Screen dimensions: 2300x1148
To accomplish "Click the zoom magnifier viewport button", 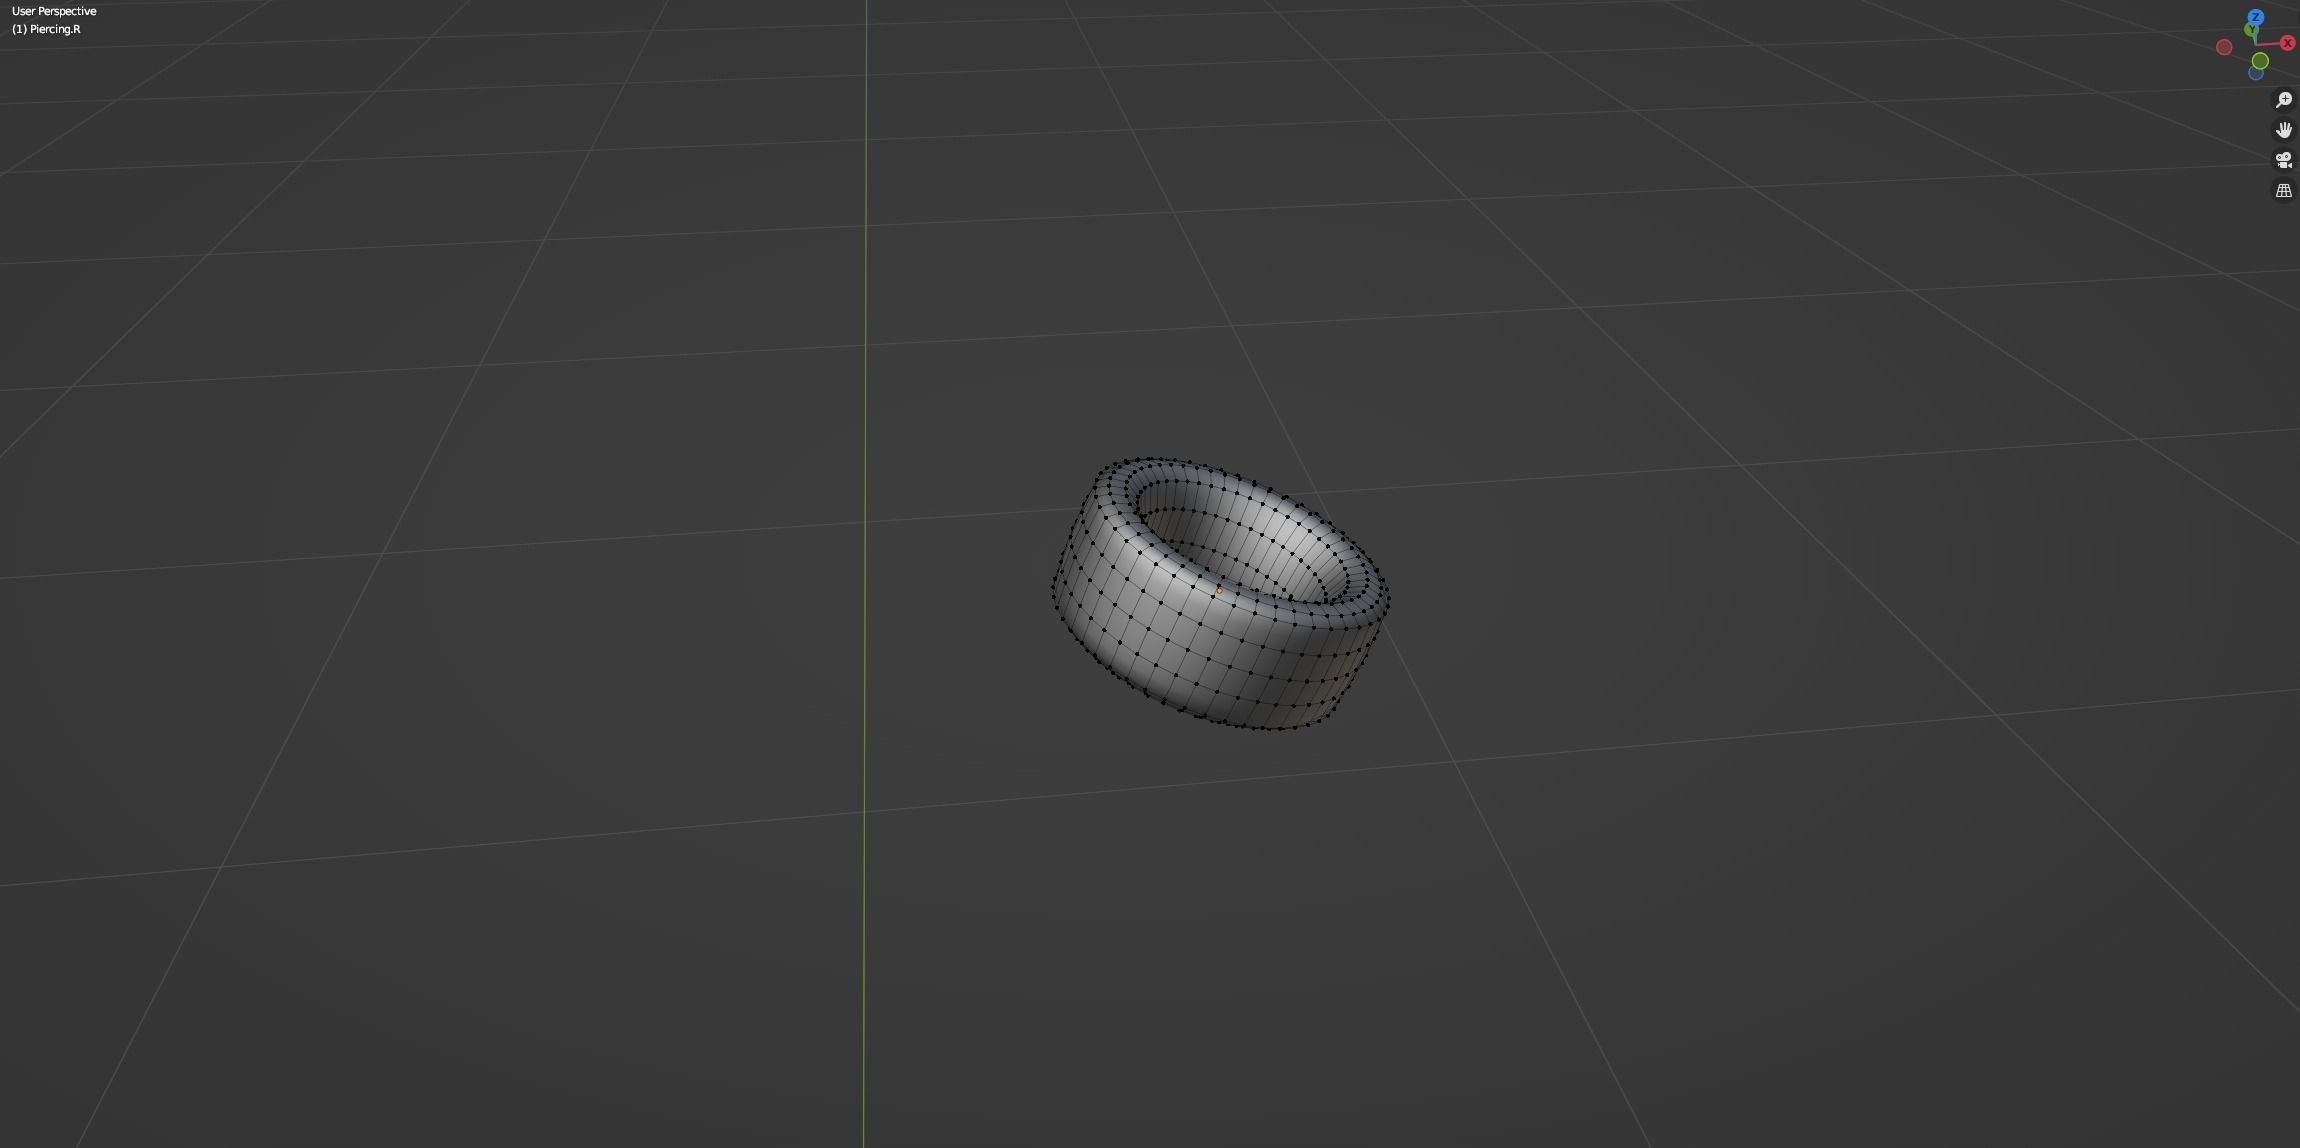I will pos(2284,100).
